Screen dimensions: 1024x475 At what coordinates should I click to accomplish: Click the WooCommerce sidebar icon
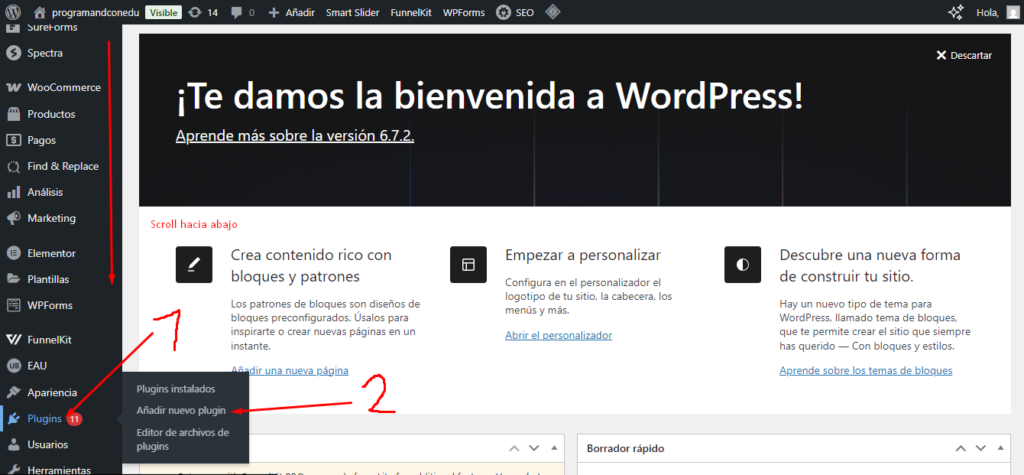(13, 88)
